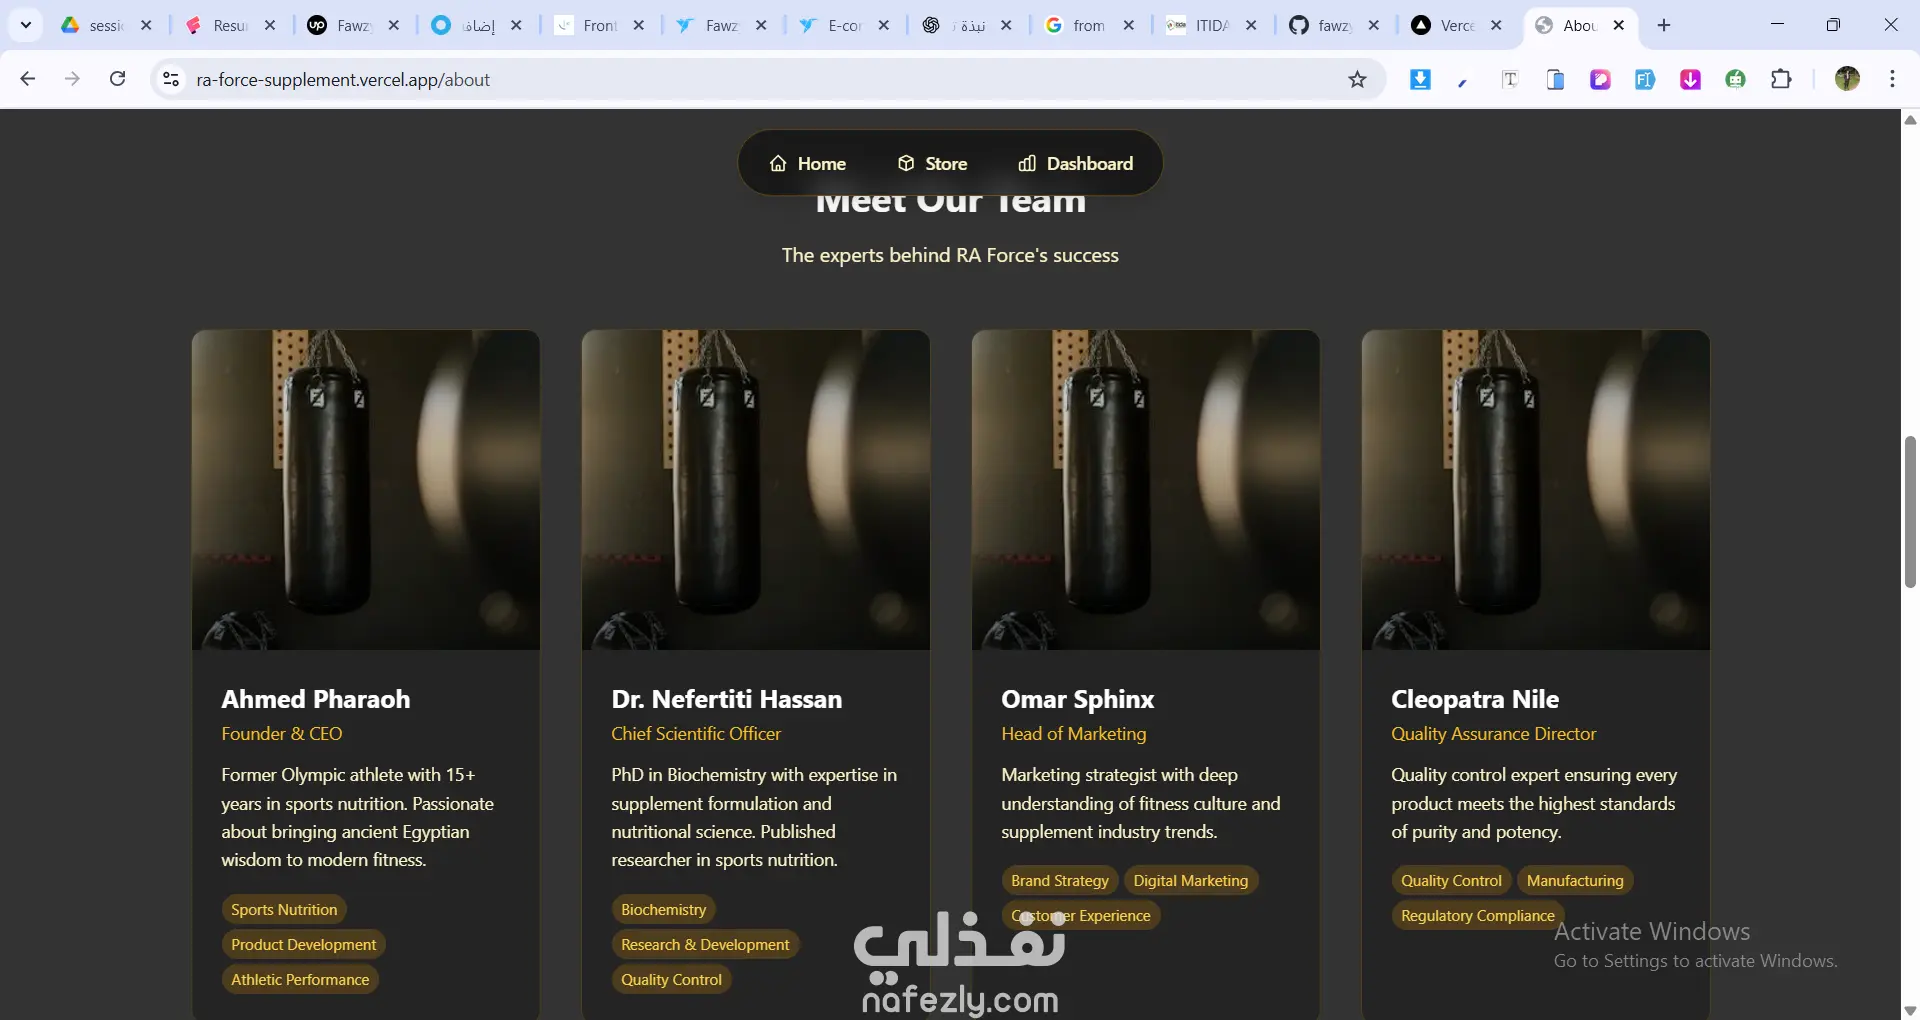
Task: Click Ahmed Pharaoh's team photo
Action: 366,490
